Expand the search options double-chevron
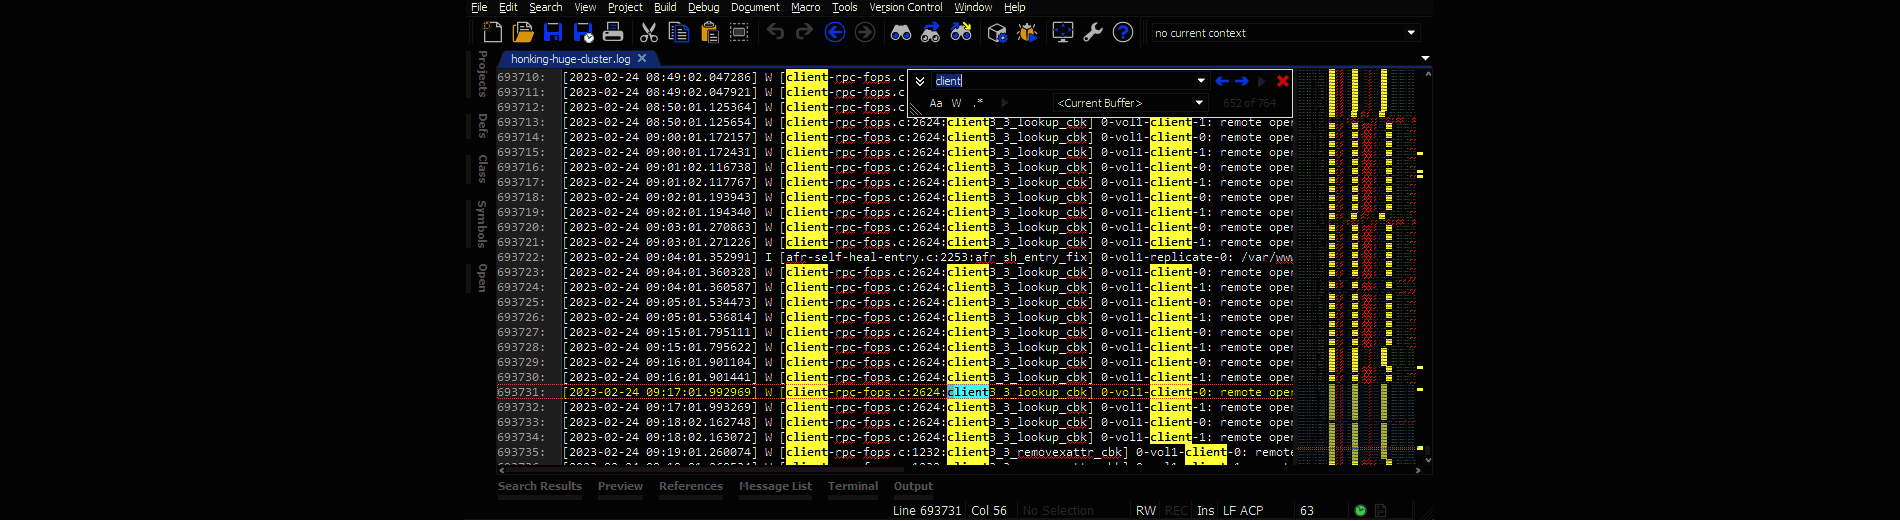This screenshot has height=521, width=1900. click(x=920, y=81)
